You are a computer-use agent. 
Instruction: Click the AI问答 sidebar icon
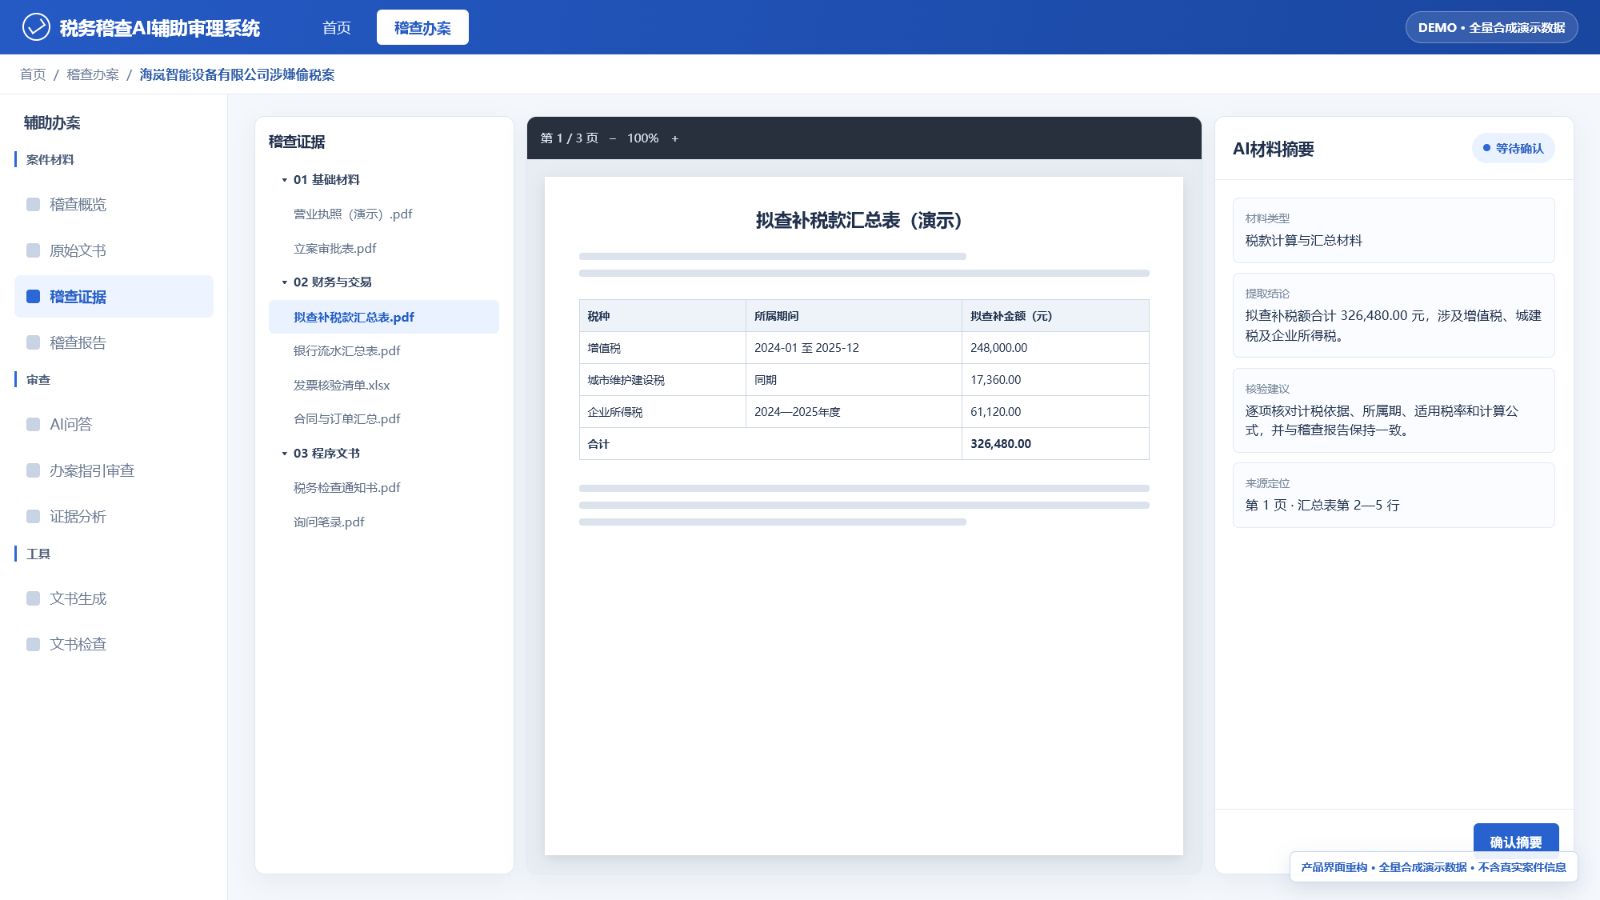pos(33,424)
